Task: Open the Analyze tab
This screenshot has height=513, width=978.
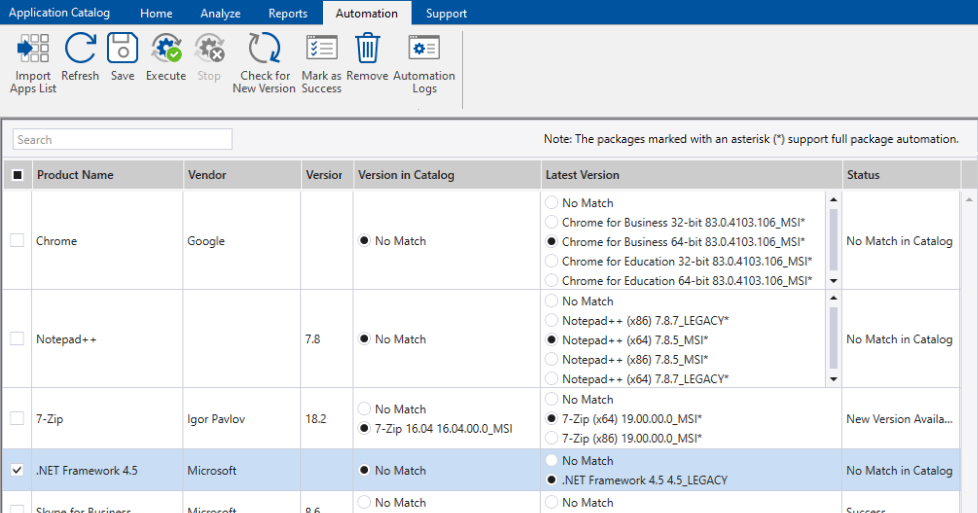Action: [x=220, y=13]
